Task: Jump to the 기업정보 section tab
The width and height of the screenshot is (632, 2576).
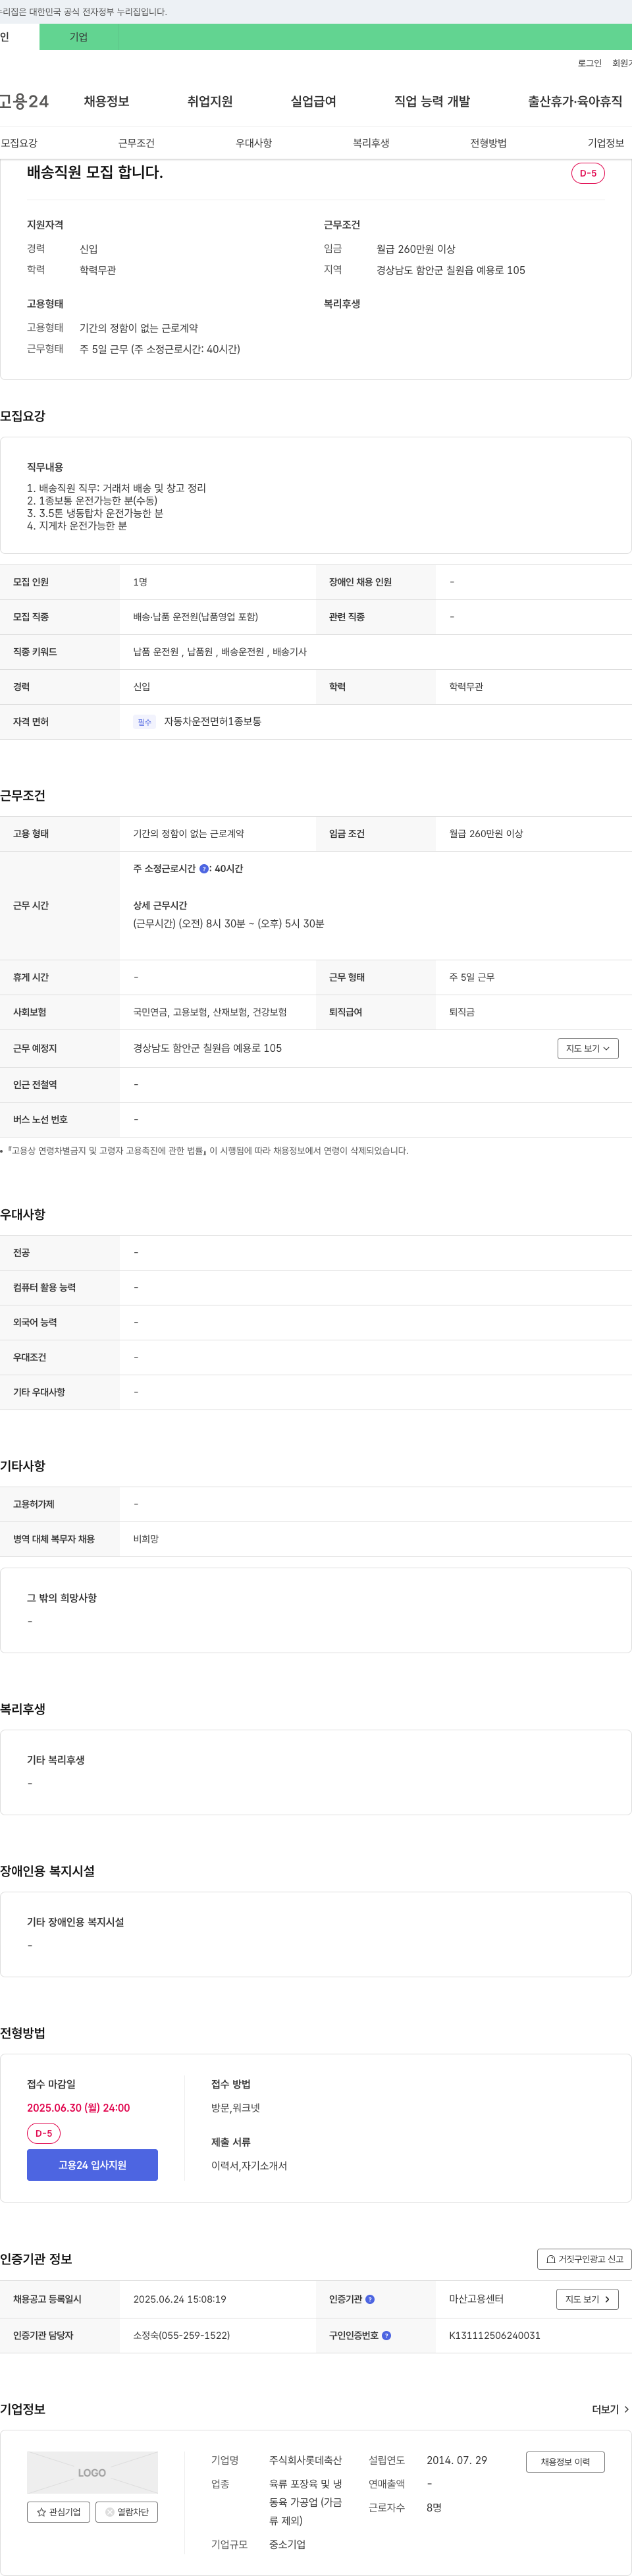Action: coord(606,143)
